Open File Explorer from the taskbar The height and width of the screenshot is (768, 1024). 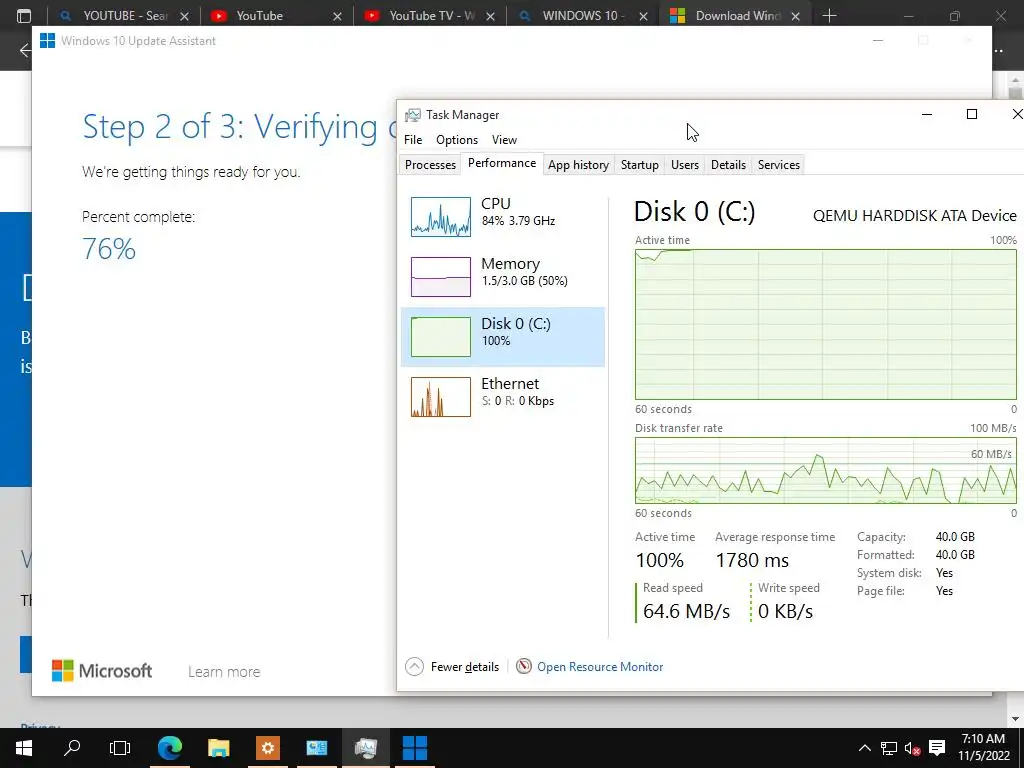(x=219, y=748)
